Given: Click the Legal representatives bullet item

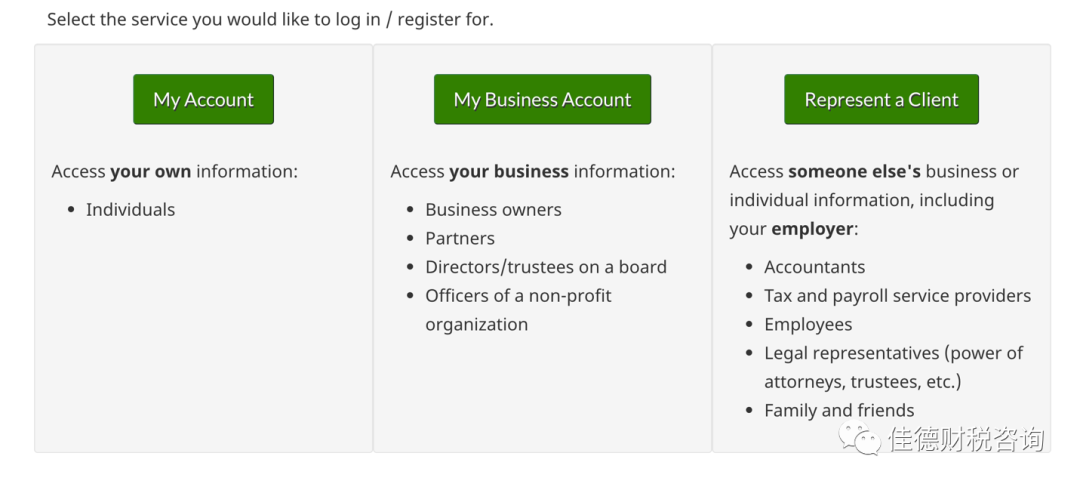Looking at the screenshot, I should (x=893, y=353).
